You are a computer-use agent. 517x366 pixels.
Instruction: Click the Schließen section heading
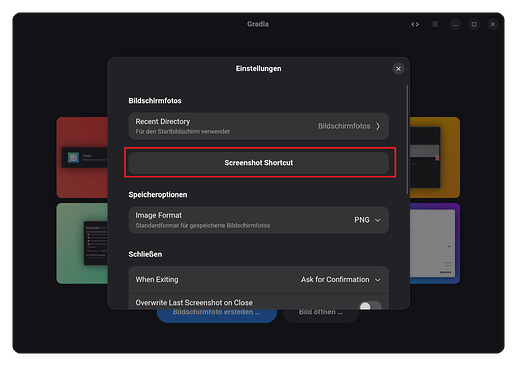tap(145, 254)
